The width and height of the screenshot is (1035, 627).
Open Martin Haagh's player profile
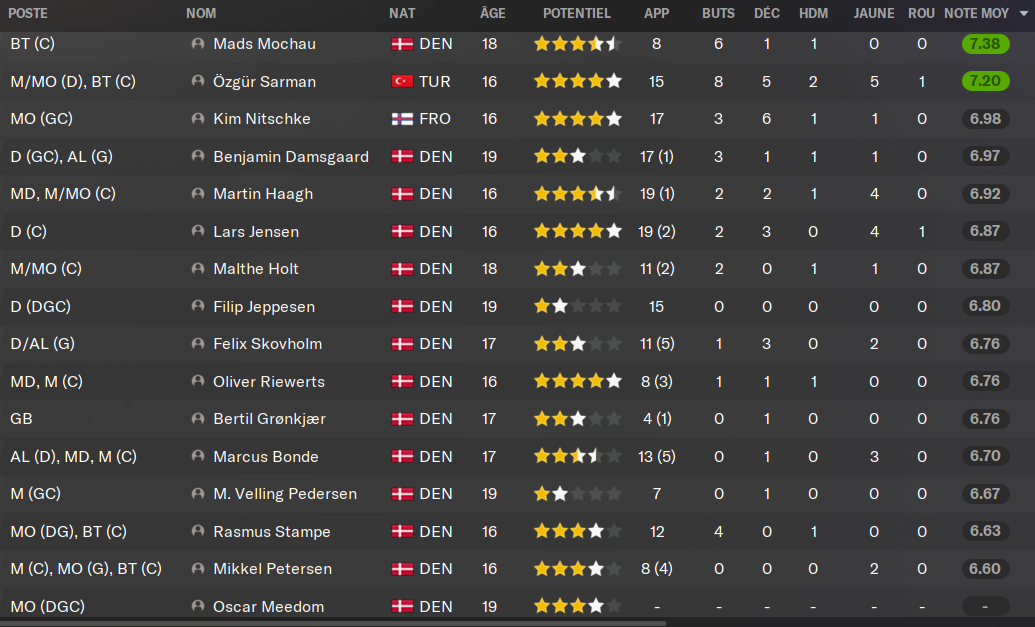tap(263, 194)
